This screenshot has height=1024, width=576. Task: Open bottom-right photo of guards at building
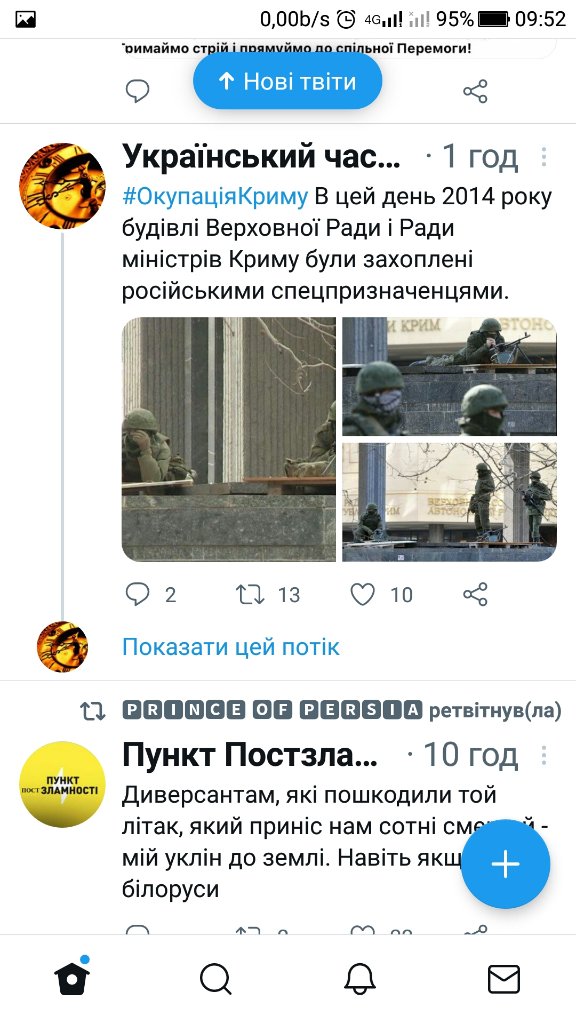(449, 502)
